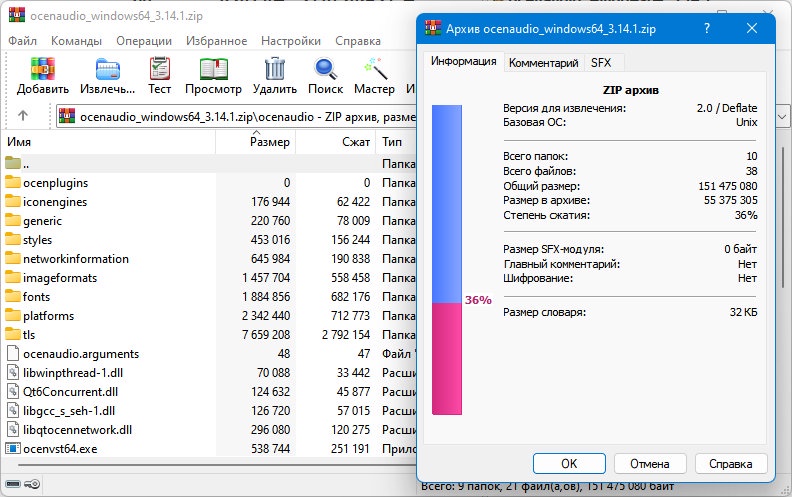
Task: Select the ocenaudio.arguments file icon
Action: pos(13,354)
